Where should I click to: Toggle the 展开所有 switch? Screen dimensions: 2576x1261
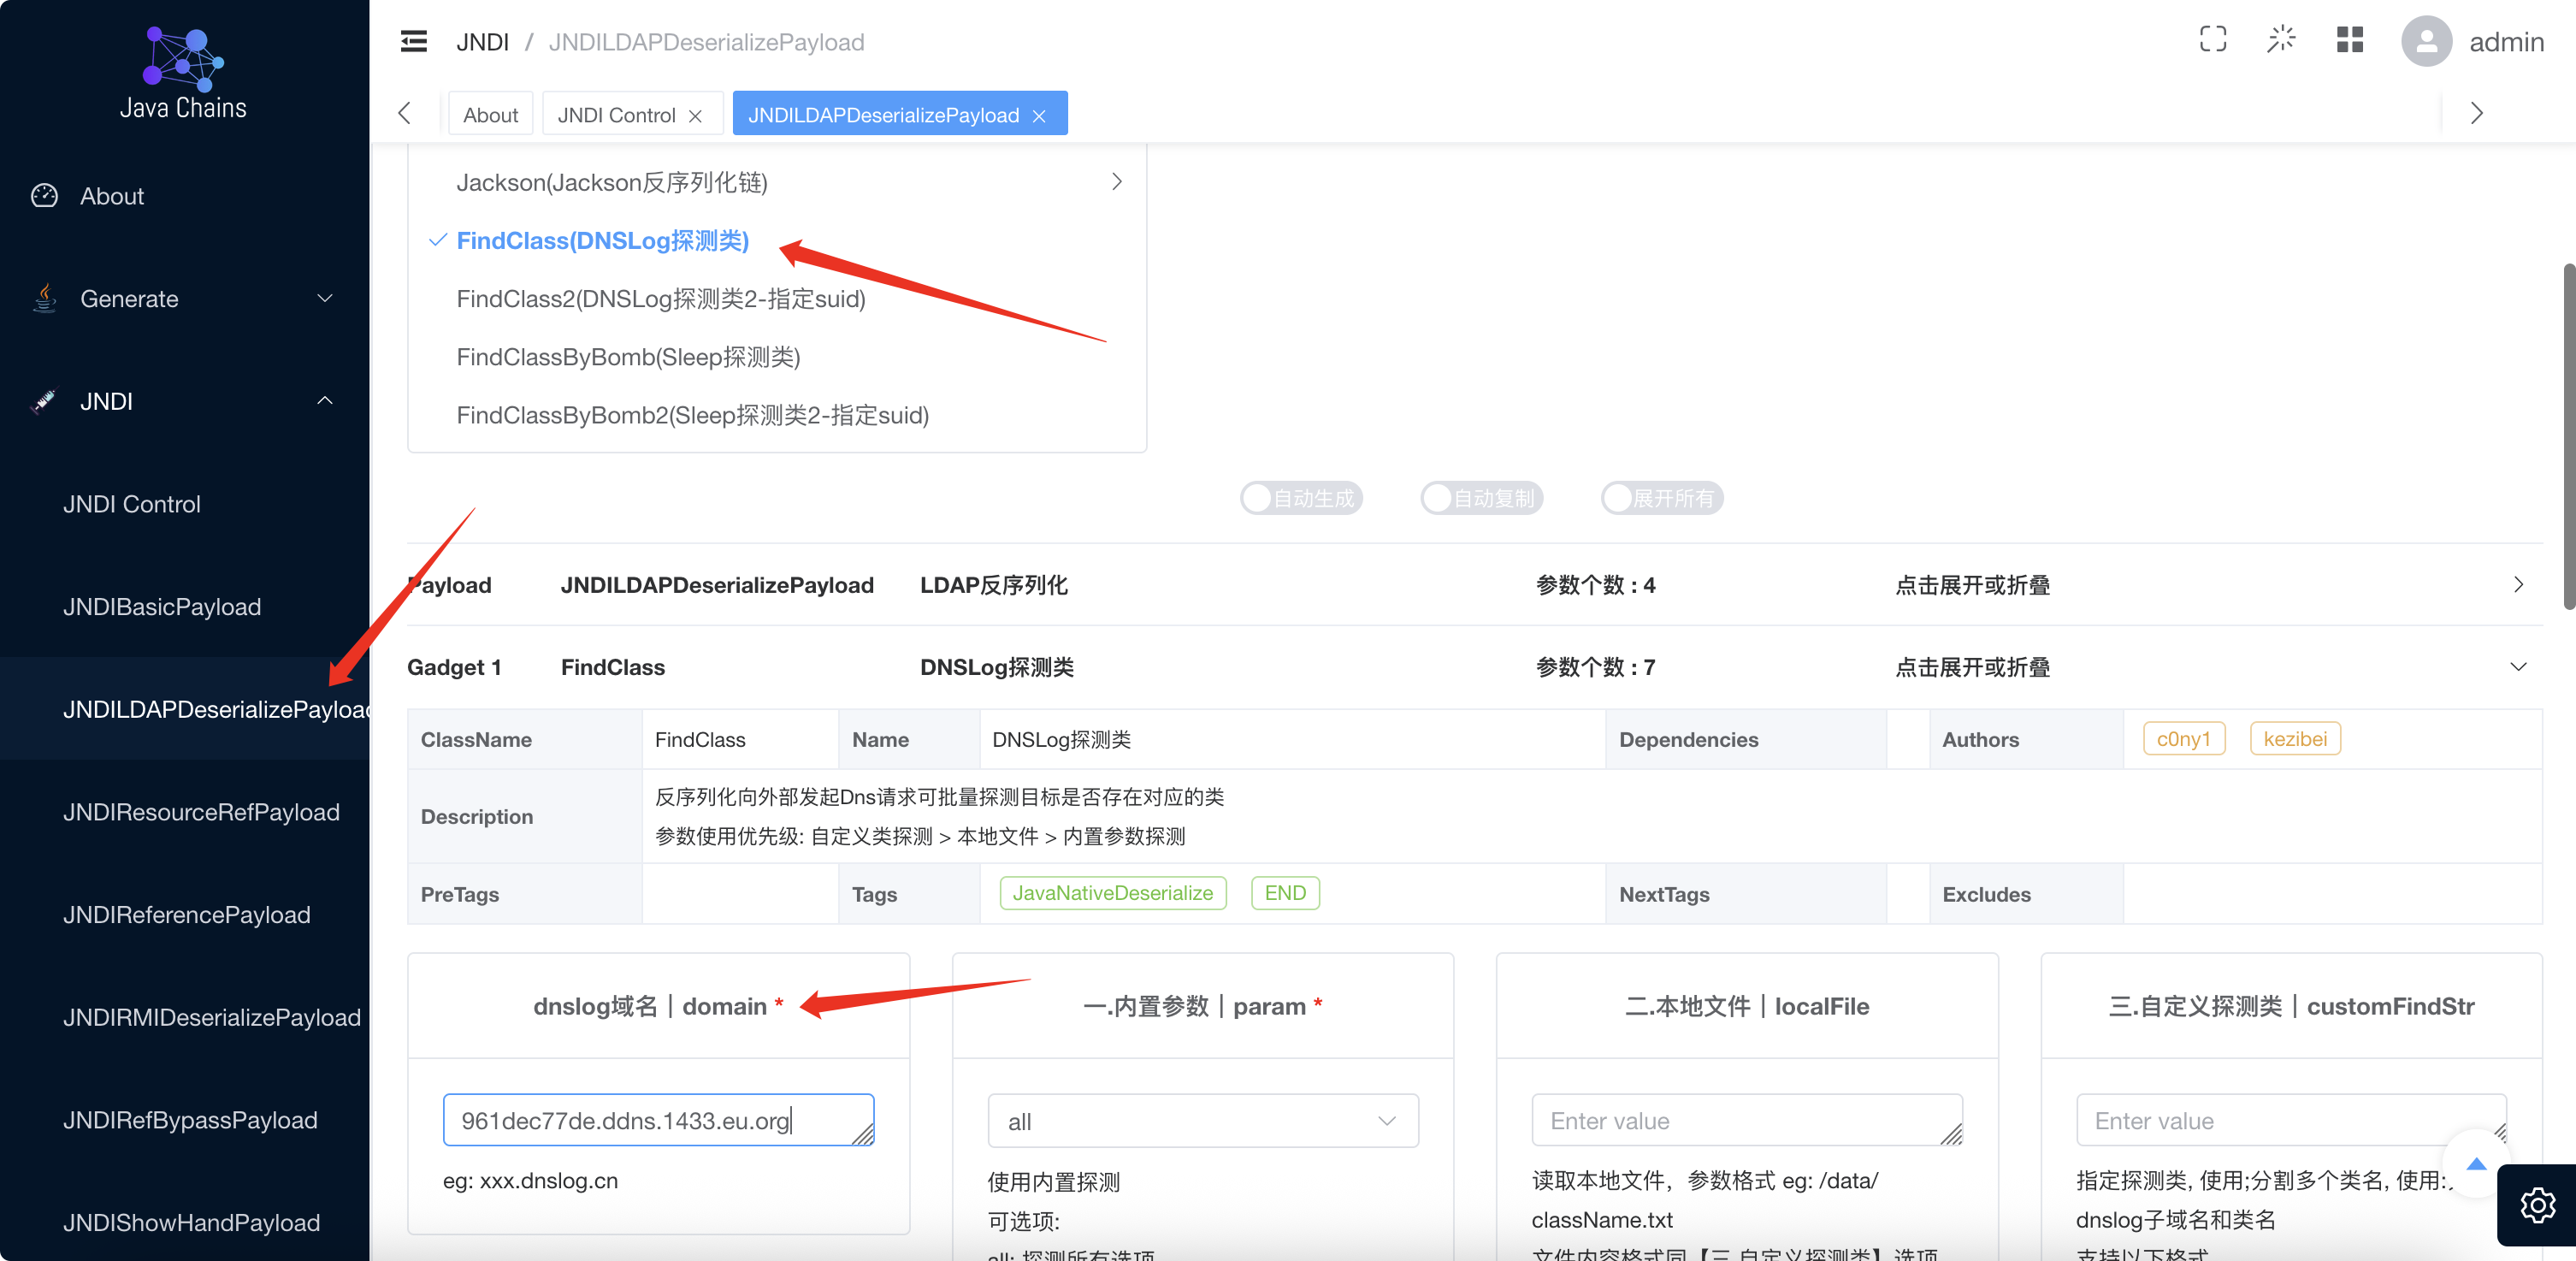click(x=1661, y=498)
